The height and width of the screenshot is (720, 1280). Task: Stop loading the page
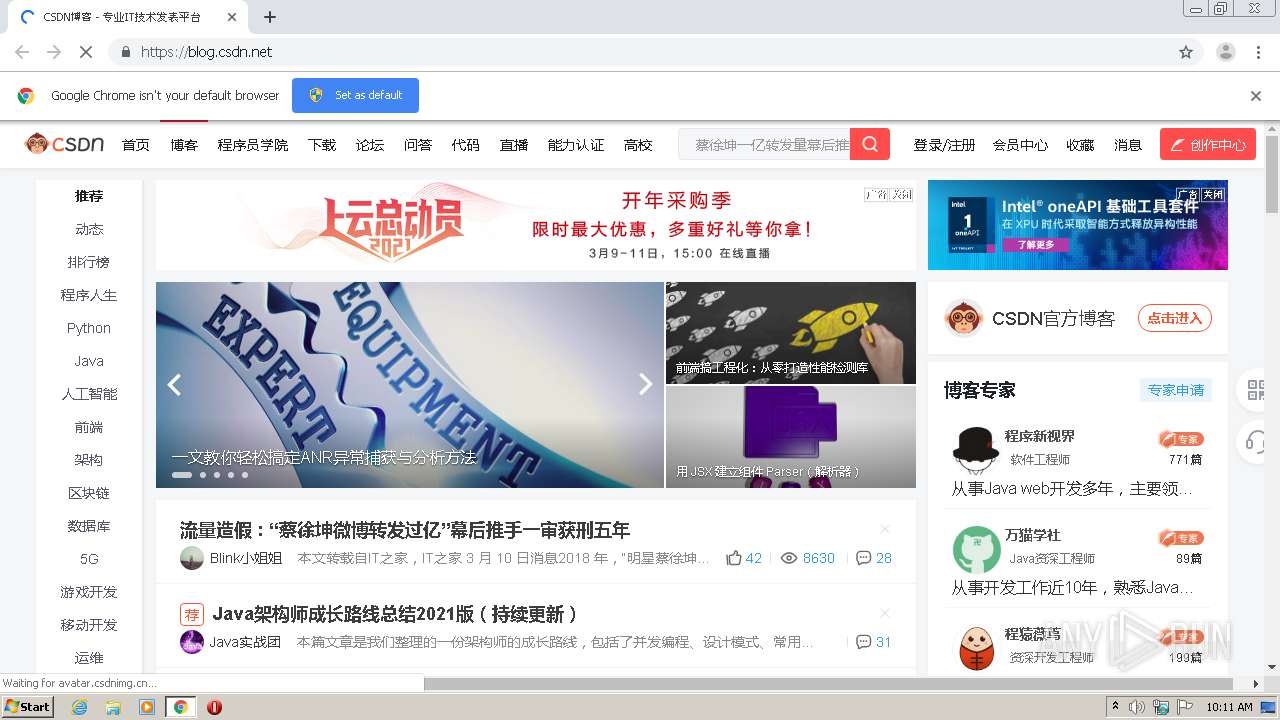pyautogui.click(x=85, y=52)
